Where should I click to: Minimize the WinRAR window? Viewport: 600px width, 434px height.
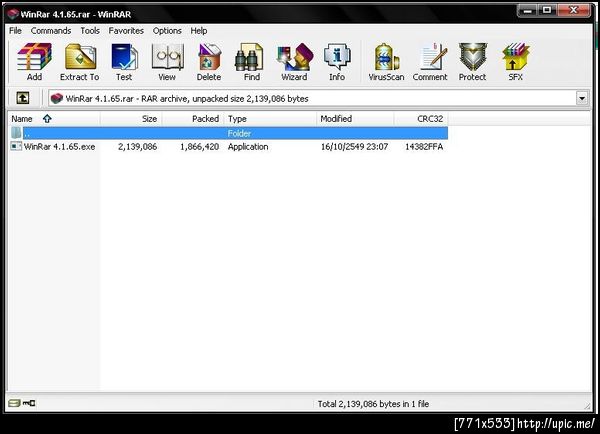[x=528, y=11]
